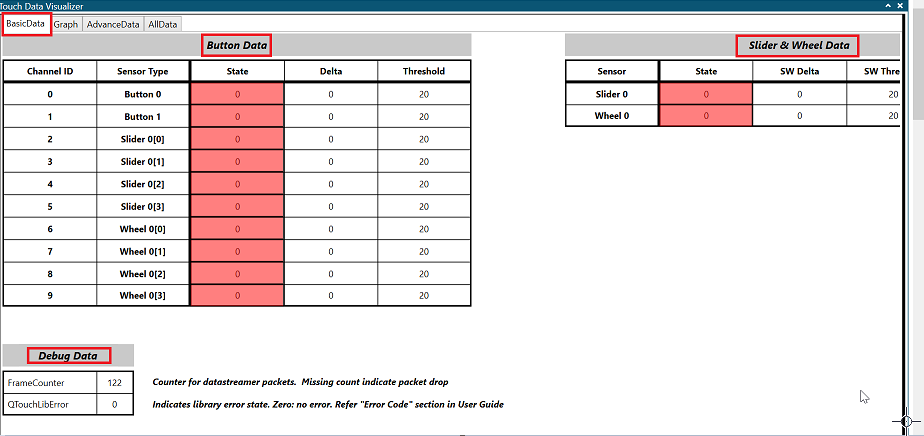Click the Slider & Wheel Data header
This screenshot has height=436, width=924.
[798, 45]
